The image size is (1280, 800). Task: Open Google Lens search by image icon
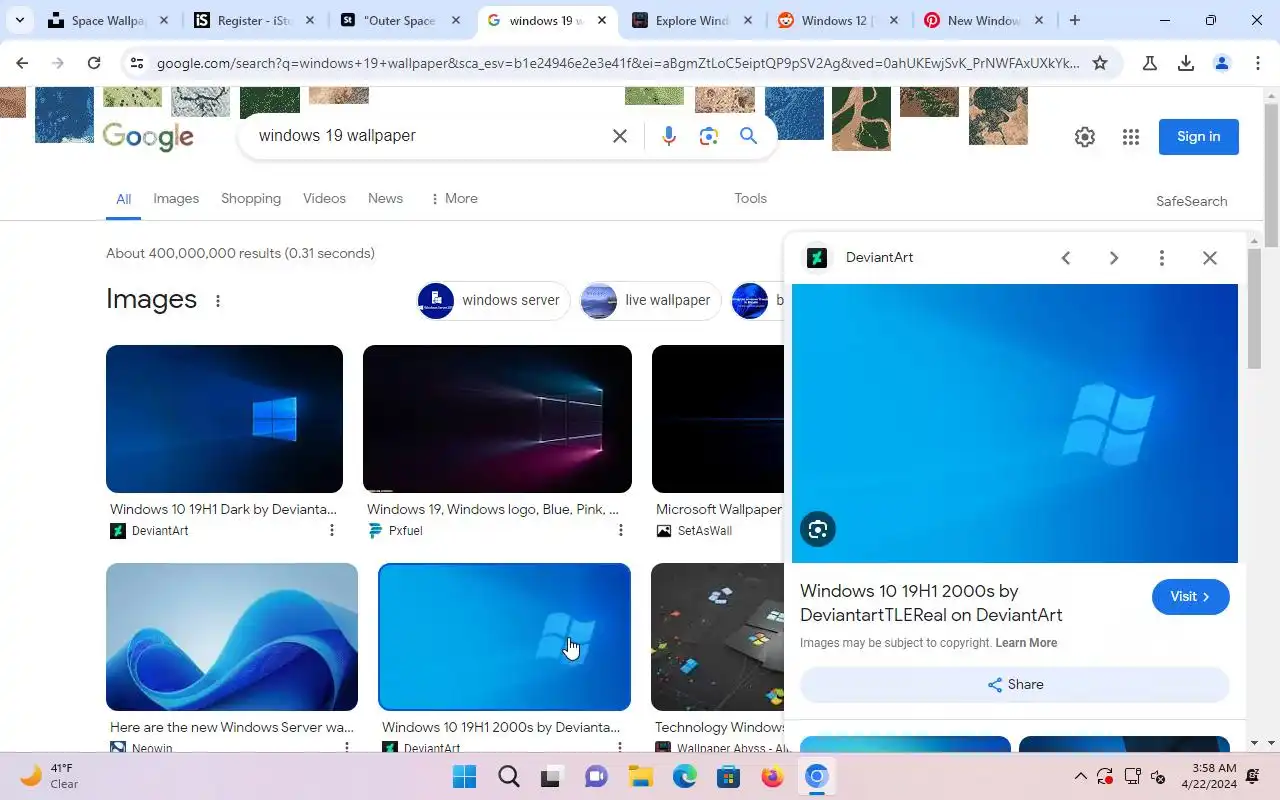709,136
